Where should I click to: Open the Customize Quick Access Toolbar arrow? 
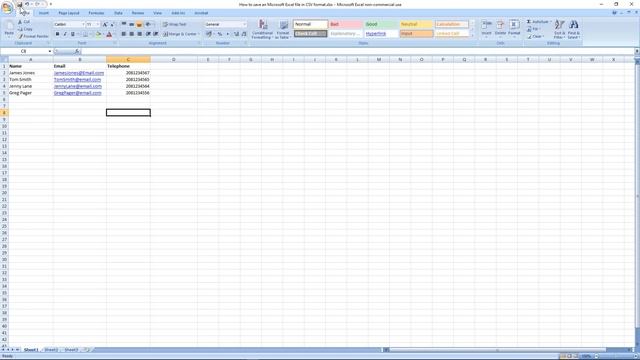51,4
